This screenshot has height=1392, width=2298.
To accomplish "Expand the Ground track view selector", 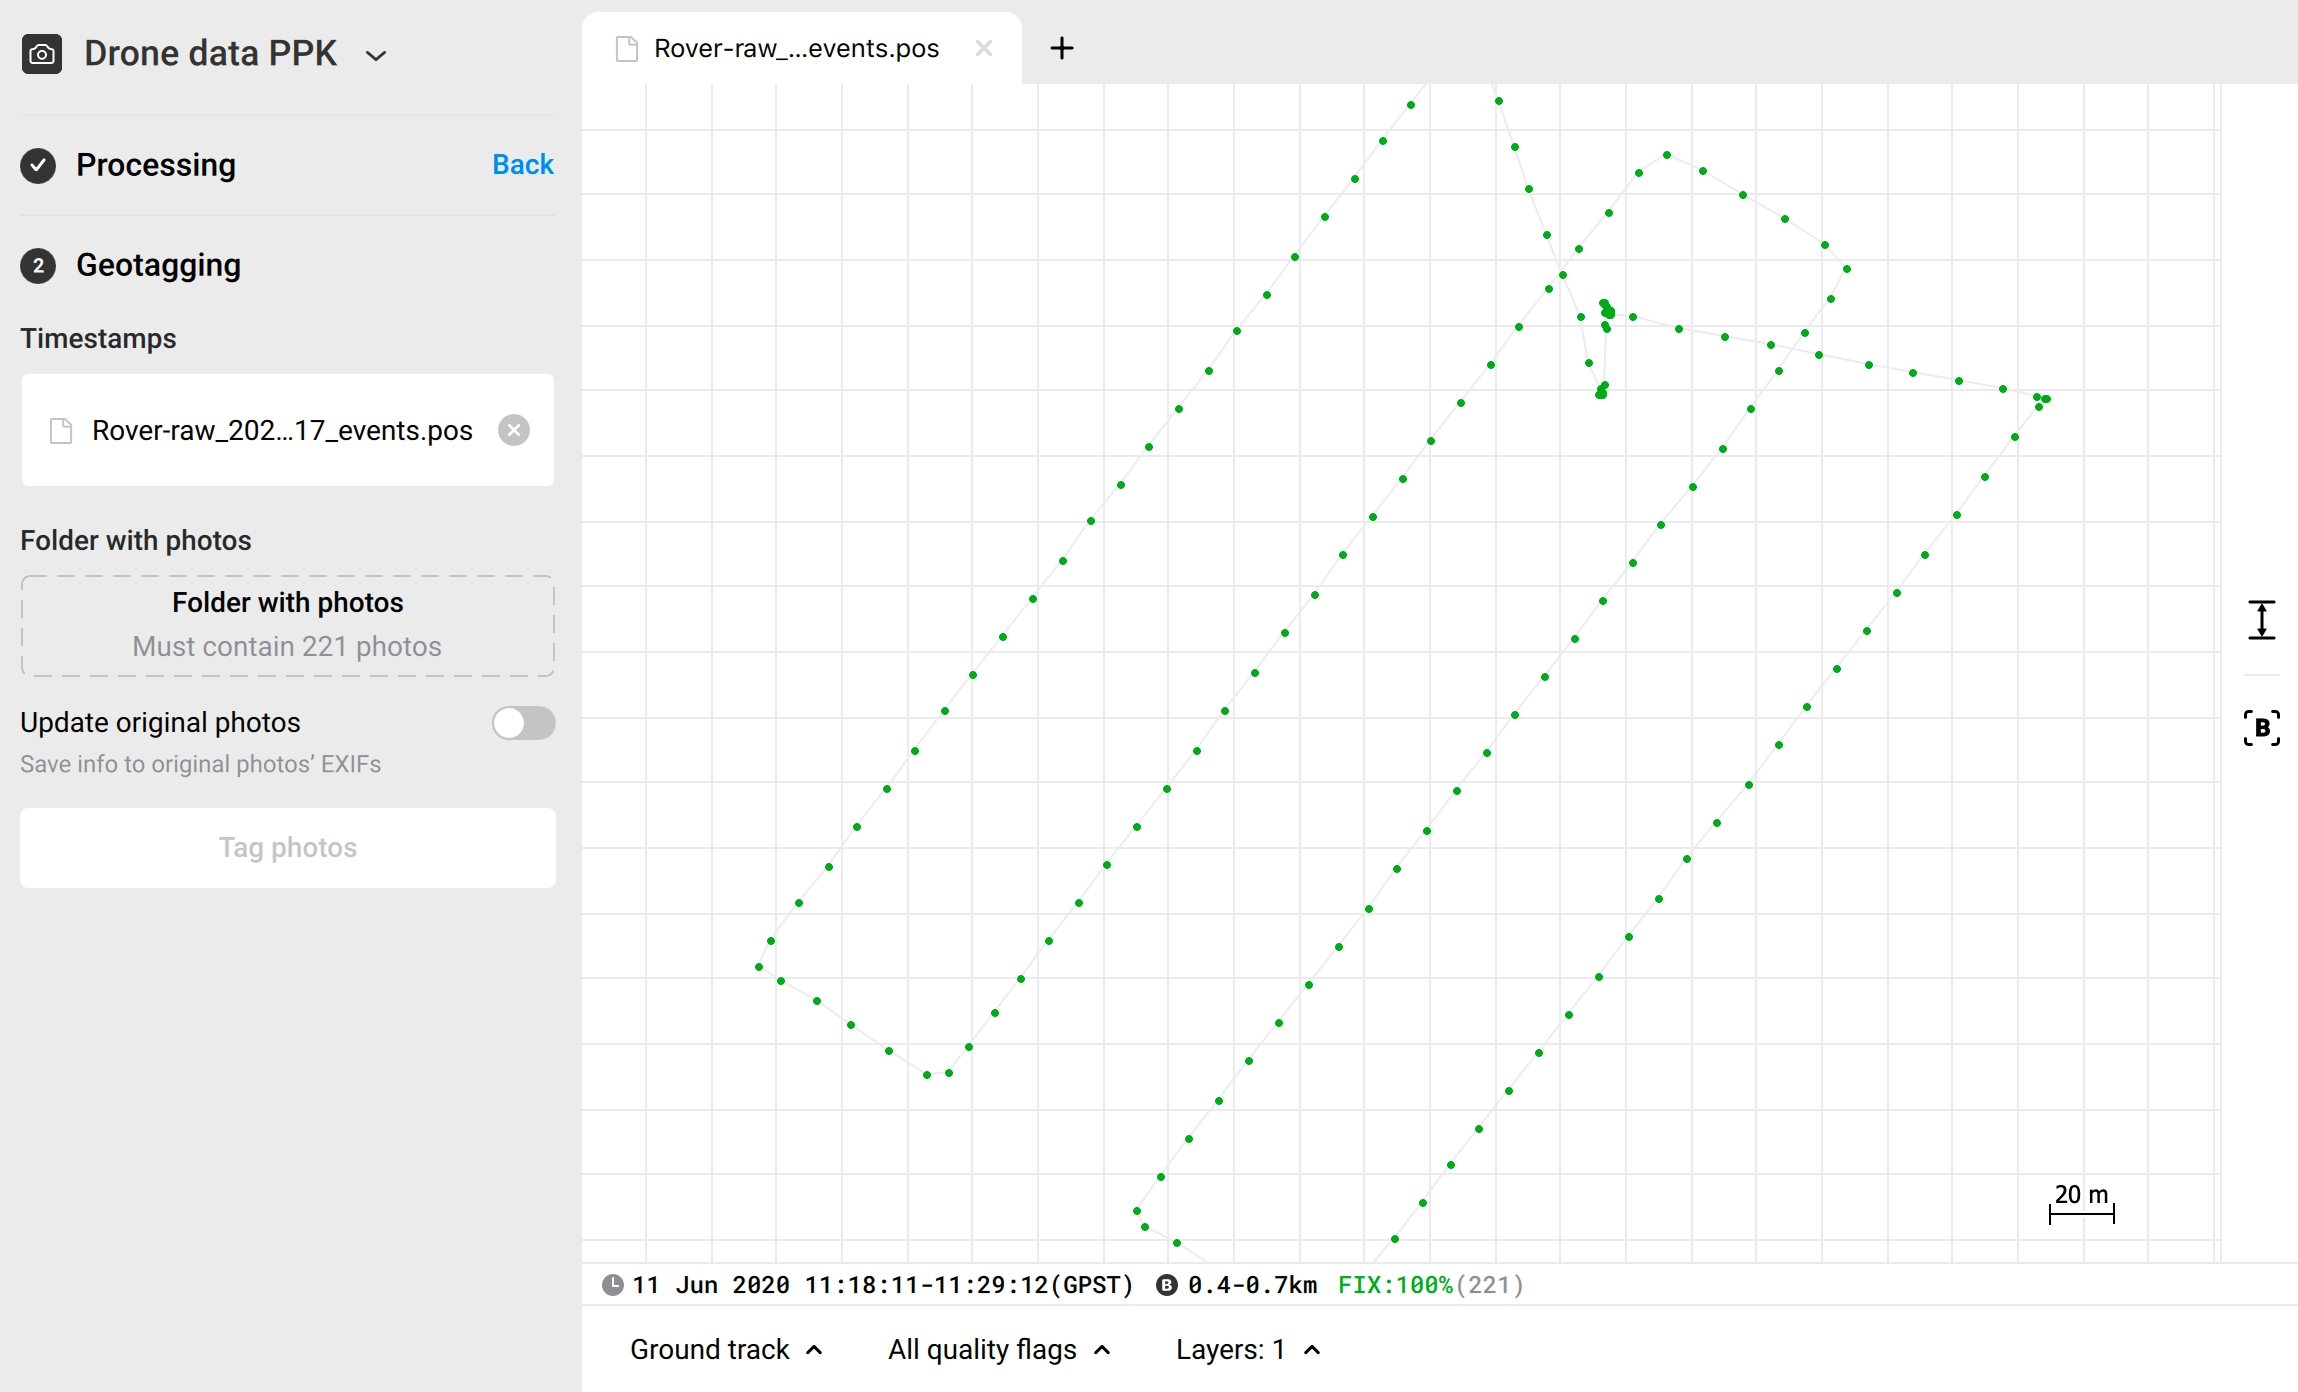I will coord(726,1350).
